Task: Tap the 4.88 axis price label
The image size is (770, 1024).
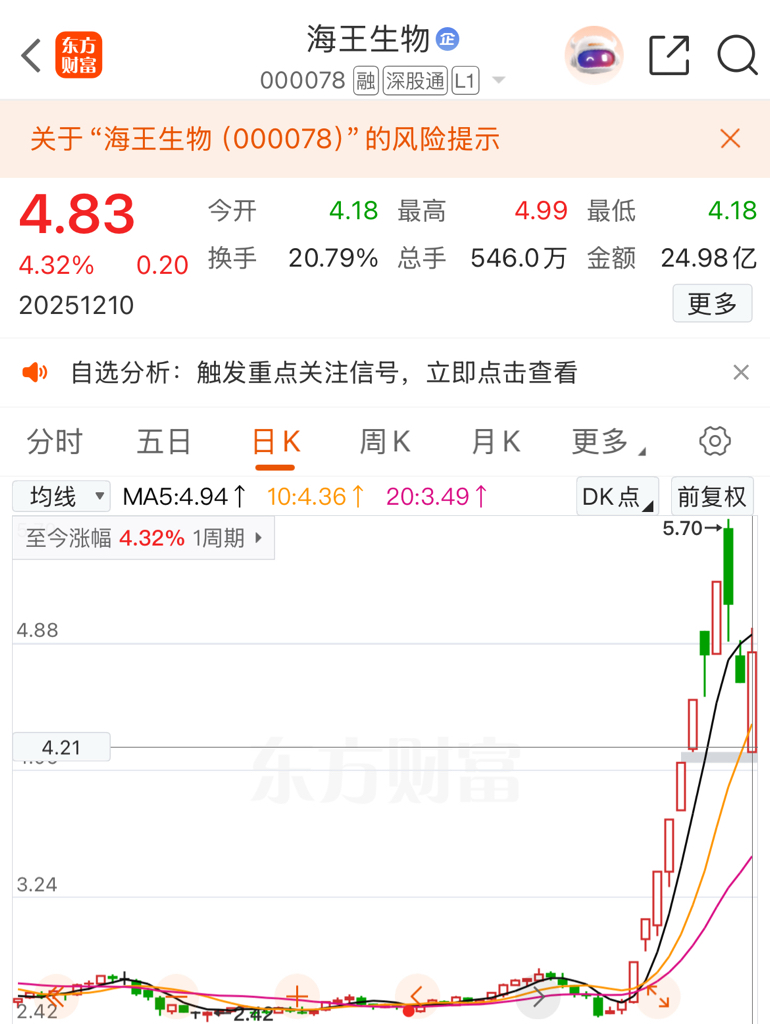Action: [37, 630]
